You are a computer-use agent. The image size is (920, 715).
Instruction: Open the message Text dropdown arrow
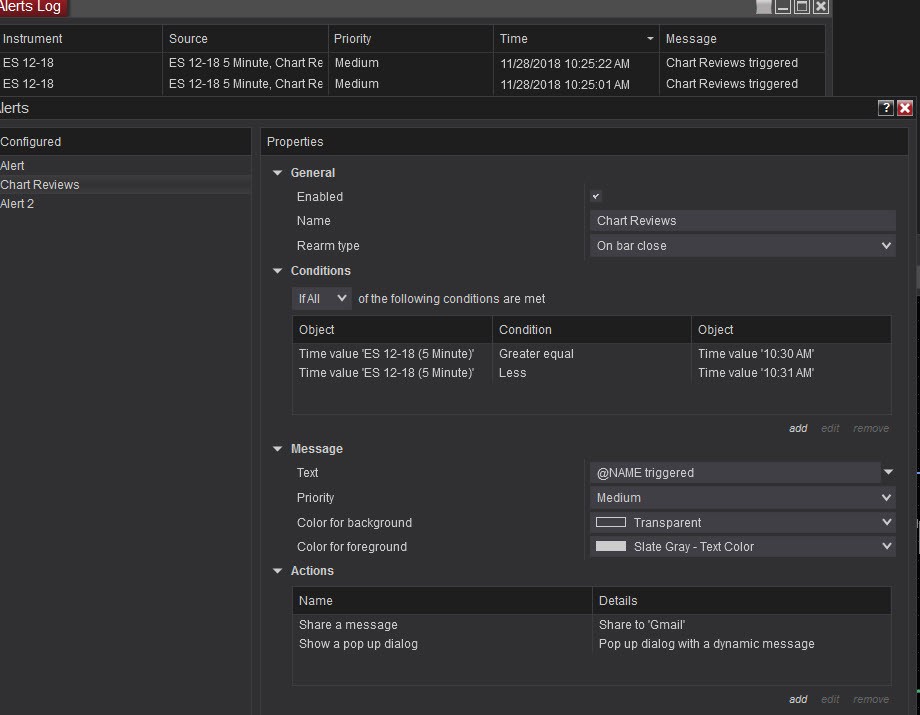(888, 472)
